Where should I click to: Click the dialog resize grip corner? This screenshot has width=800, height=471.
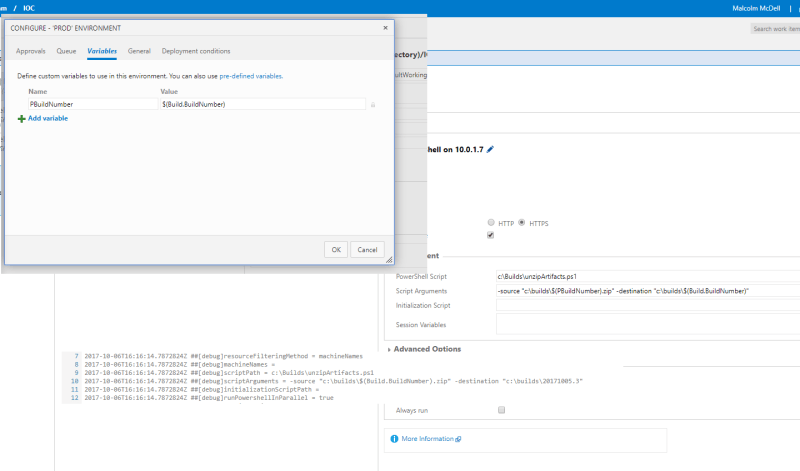(x=389, y=260)
